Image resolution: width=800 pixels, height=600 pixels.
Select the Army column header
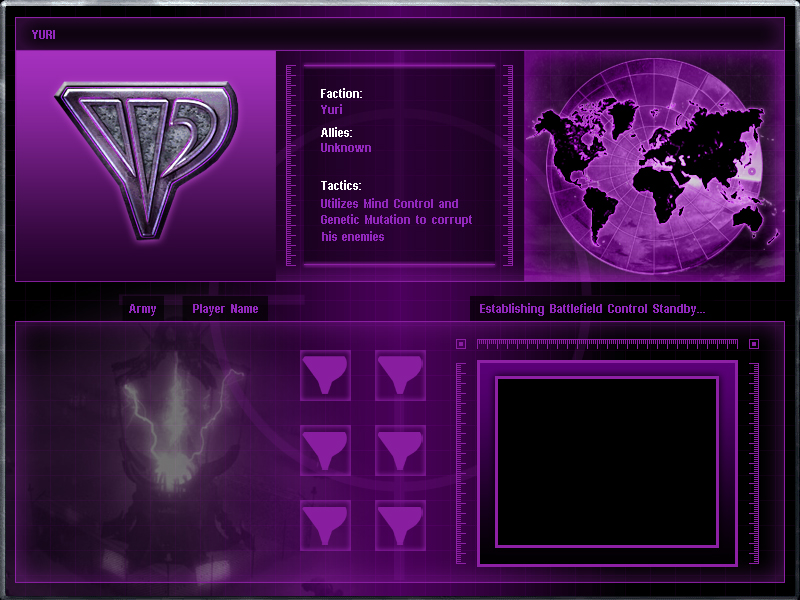pos(142,309)
